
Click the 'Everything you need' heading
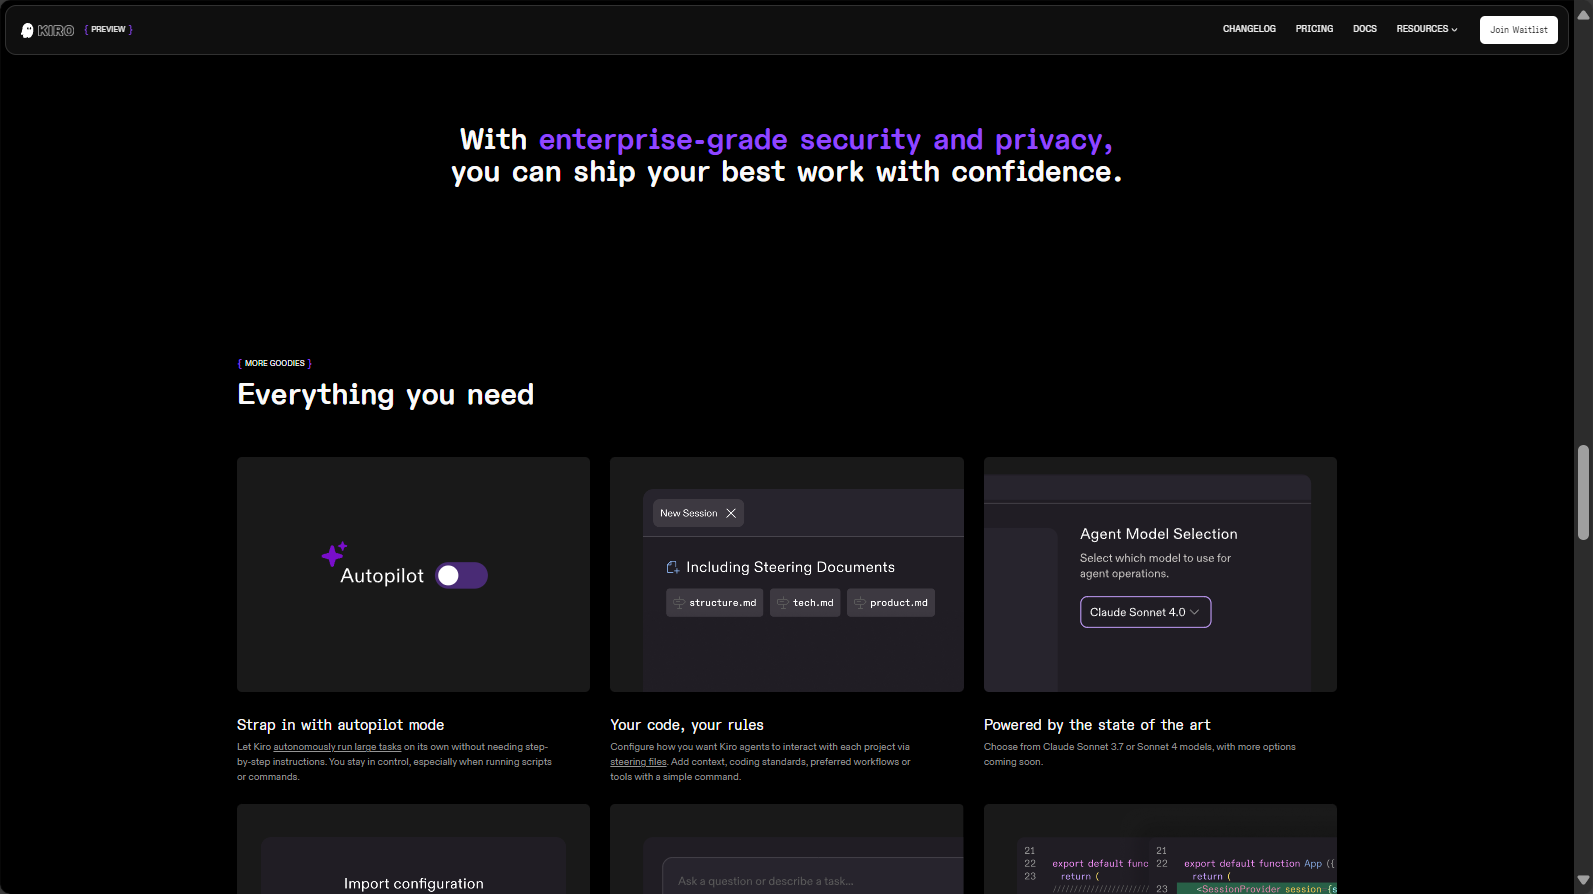[385, 395]
